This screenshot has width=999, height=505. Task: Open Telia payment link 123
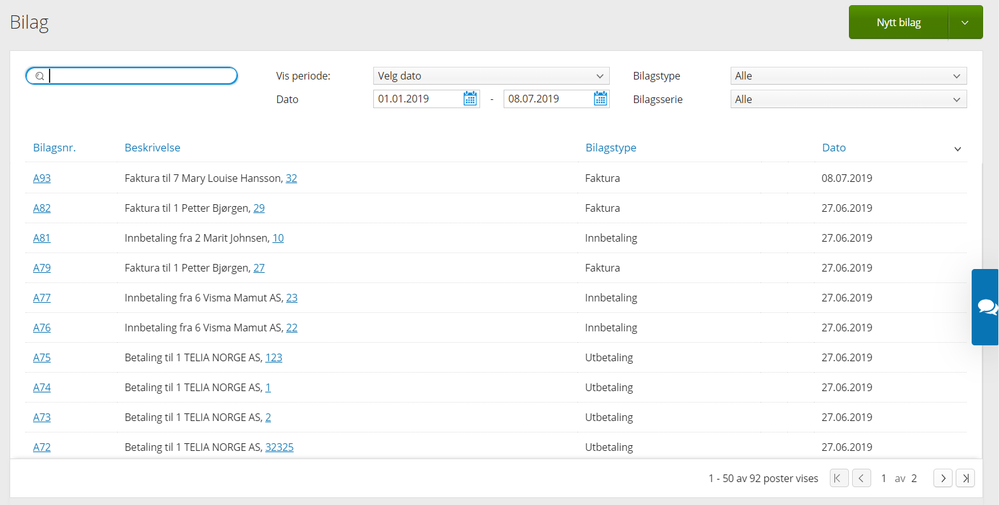[274, 358]
